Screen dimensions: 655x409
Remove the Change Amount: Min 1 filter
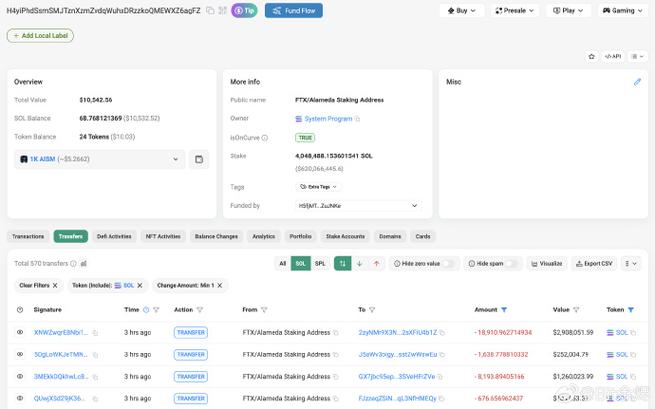[x=221, y=285]
